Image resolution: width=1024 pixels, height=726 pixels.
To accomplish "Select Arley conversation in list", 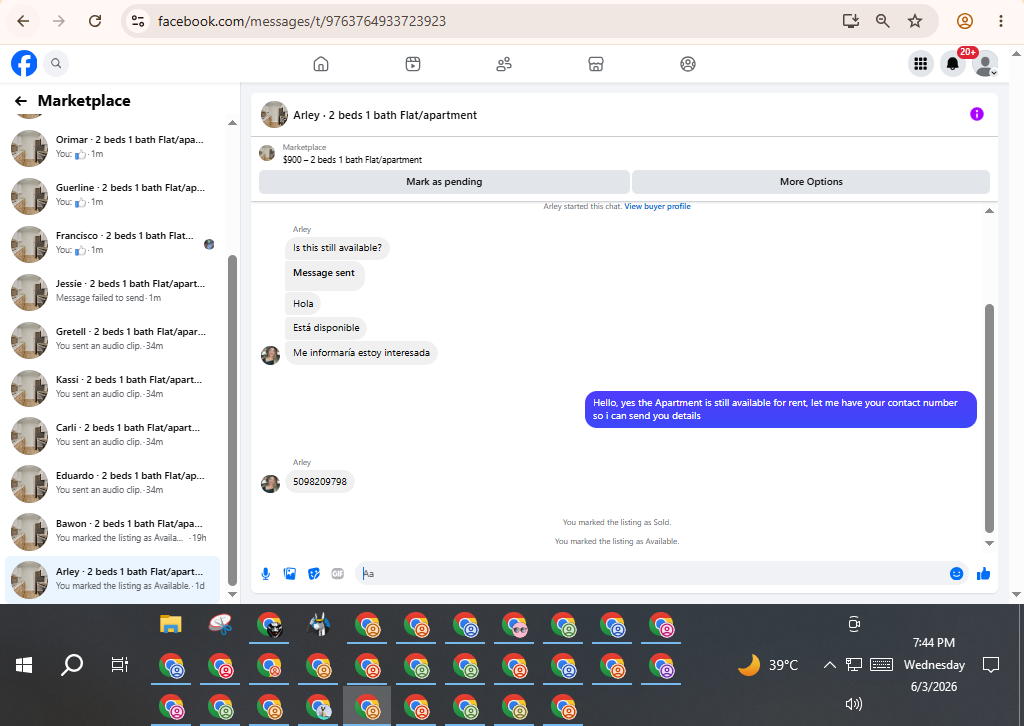I will 112,580.
